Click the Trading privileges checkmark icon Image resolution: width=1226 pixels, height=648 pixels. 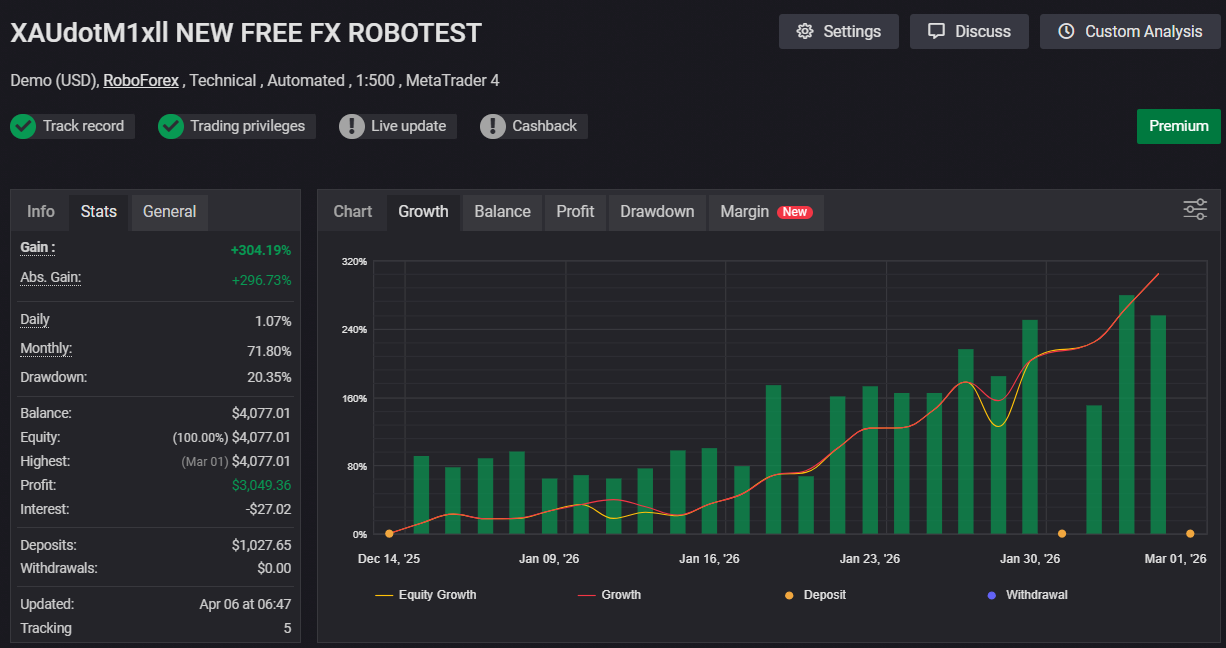coord(171,127)
